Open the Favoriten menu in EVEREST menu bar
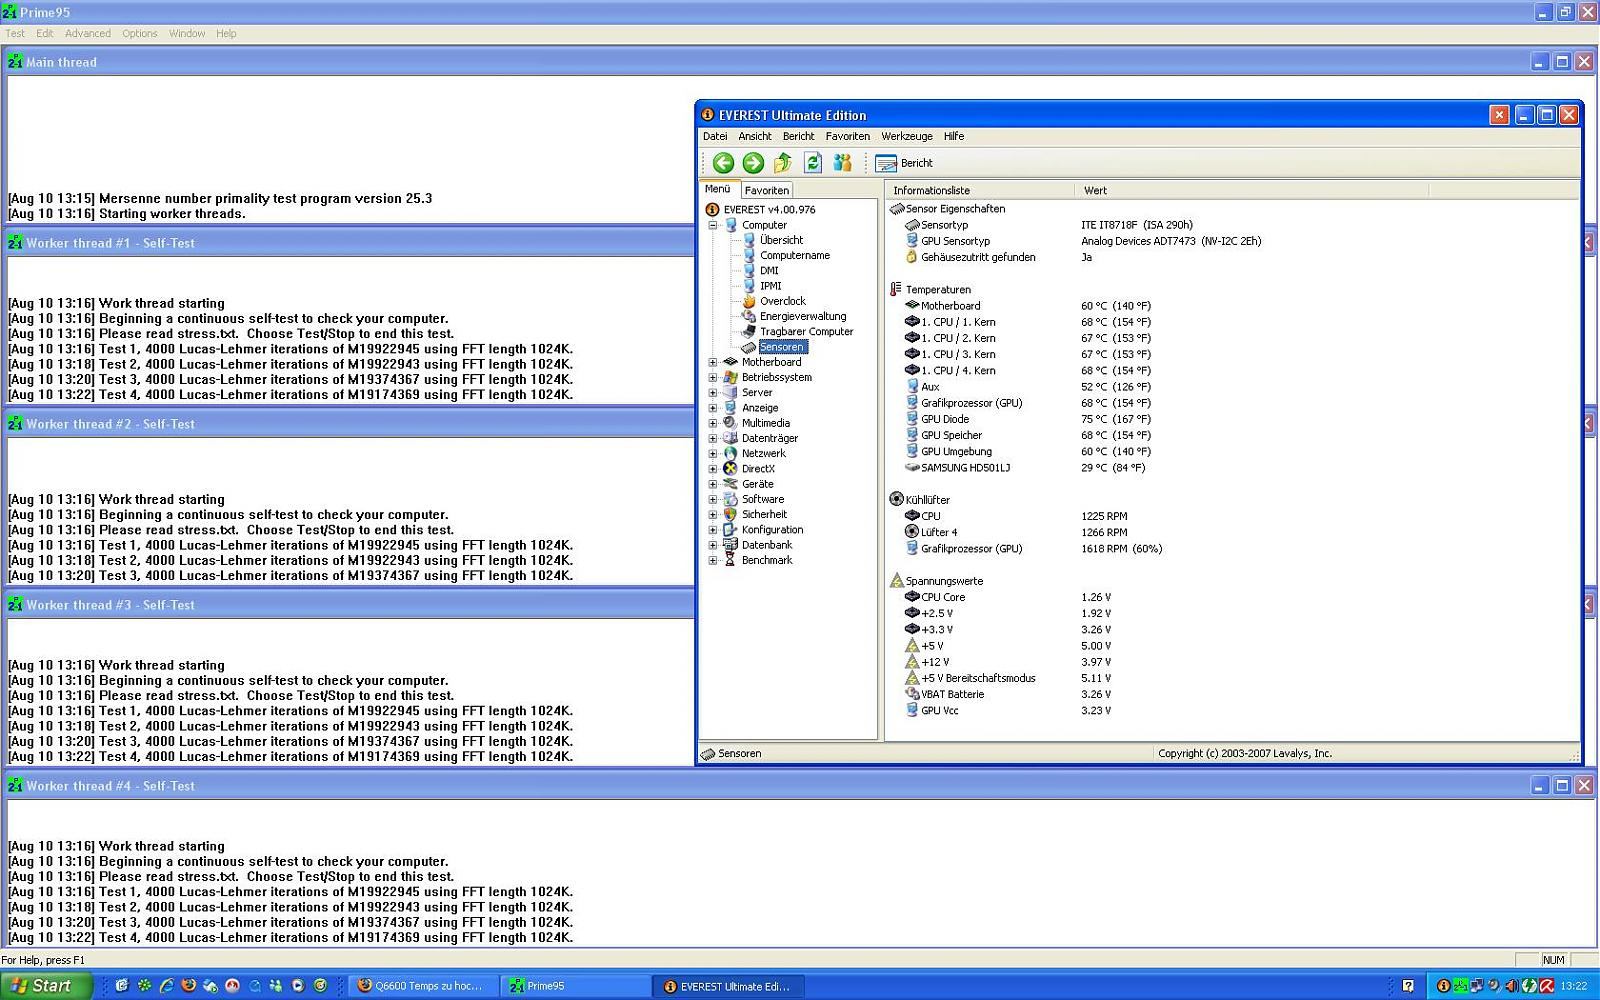The height and width of the screenshot is (1000, 1600). click(848, 136)
